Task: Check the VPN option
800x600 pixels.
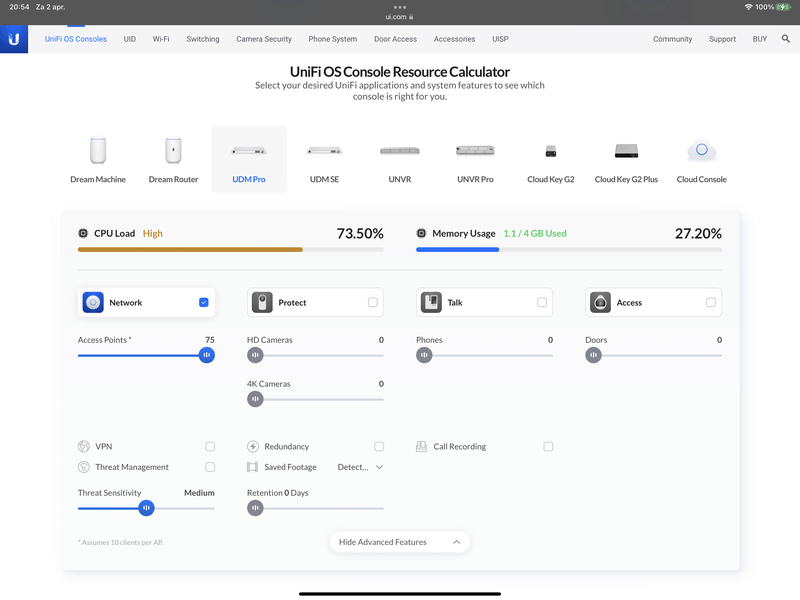Action: [x=210, y=446]
